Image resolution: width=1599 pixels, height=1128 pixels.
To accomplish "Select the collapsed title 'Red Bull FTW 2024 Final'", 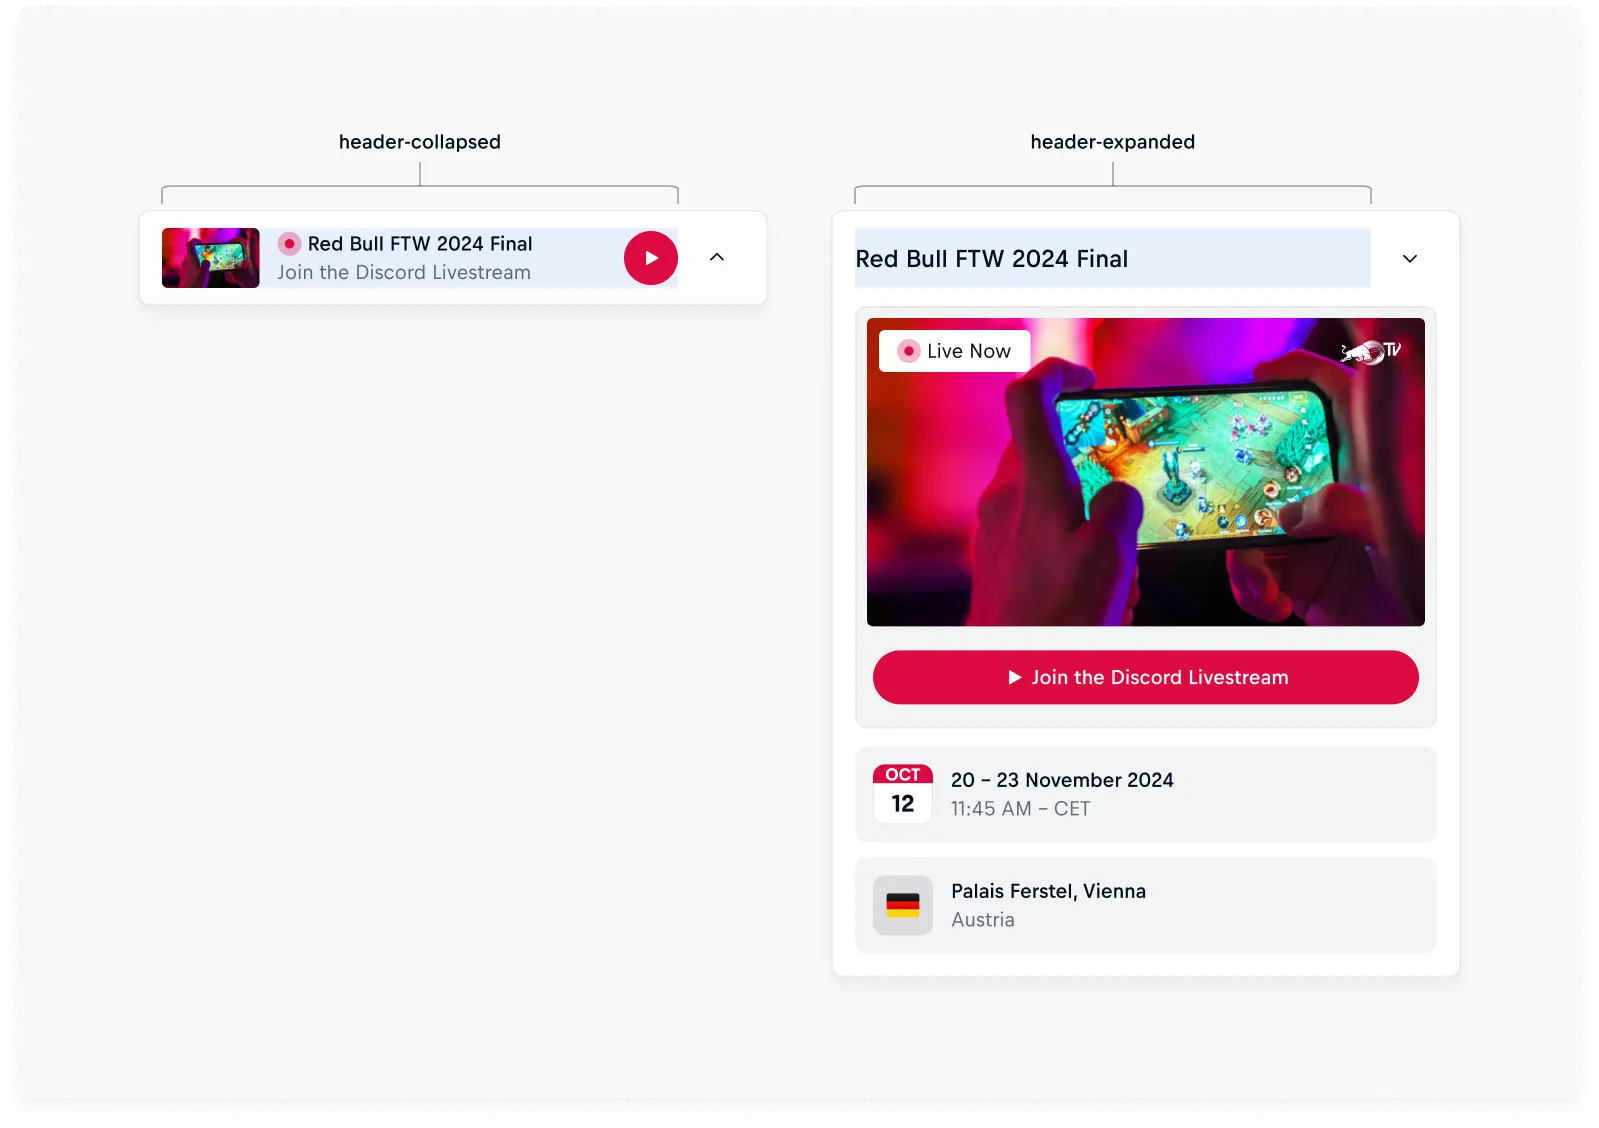I will pyautogui.click(x=420, y=244).
